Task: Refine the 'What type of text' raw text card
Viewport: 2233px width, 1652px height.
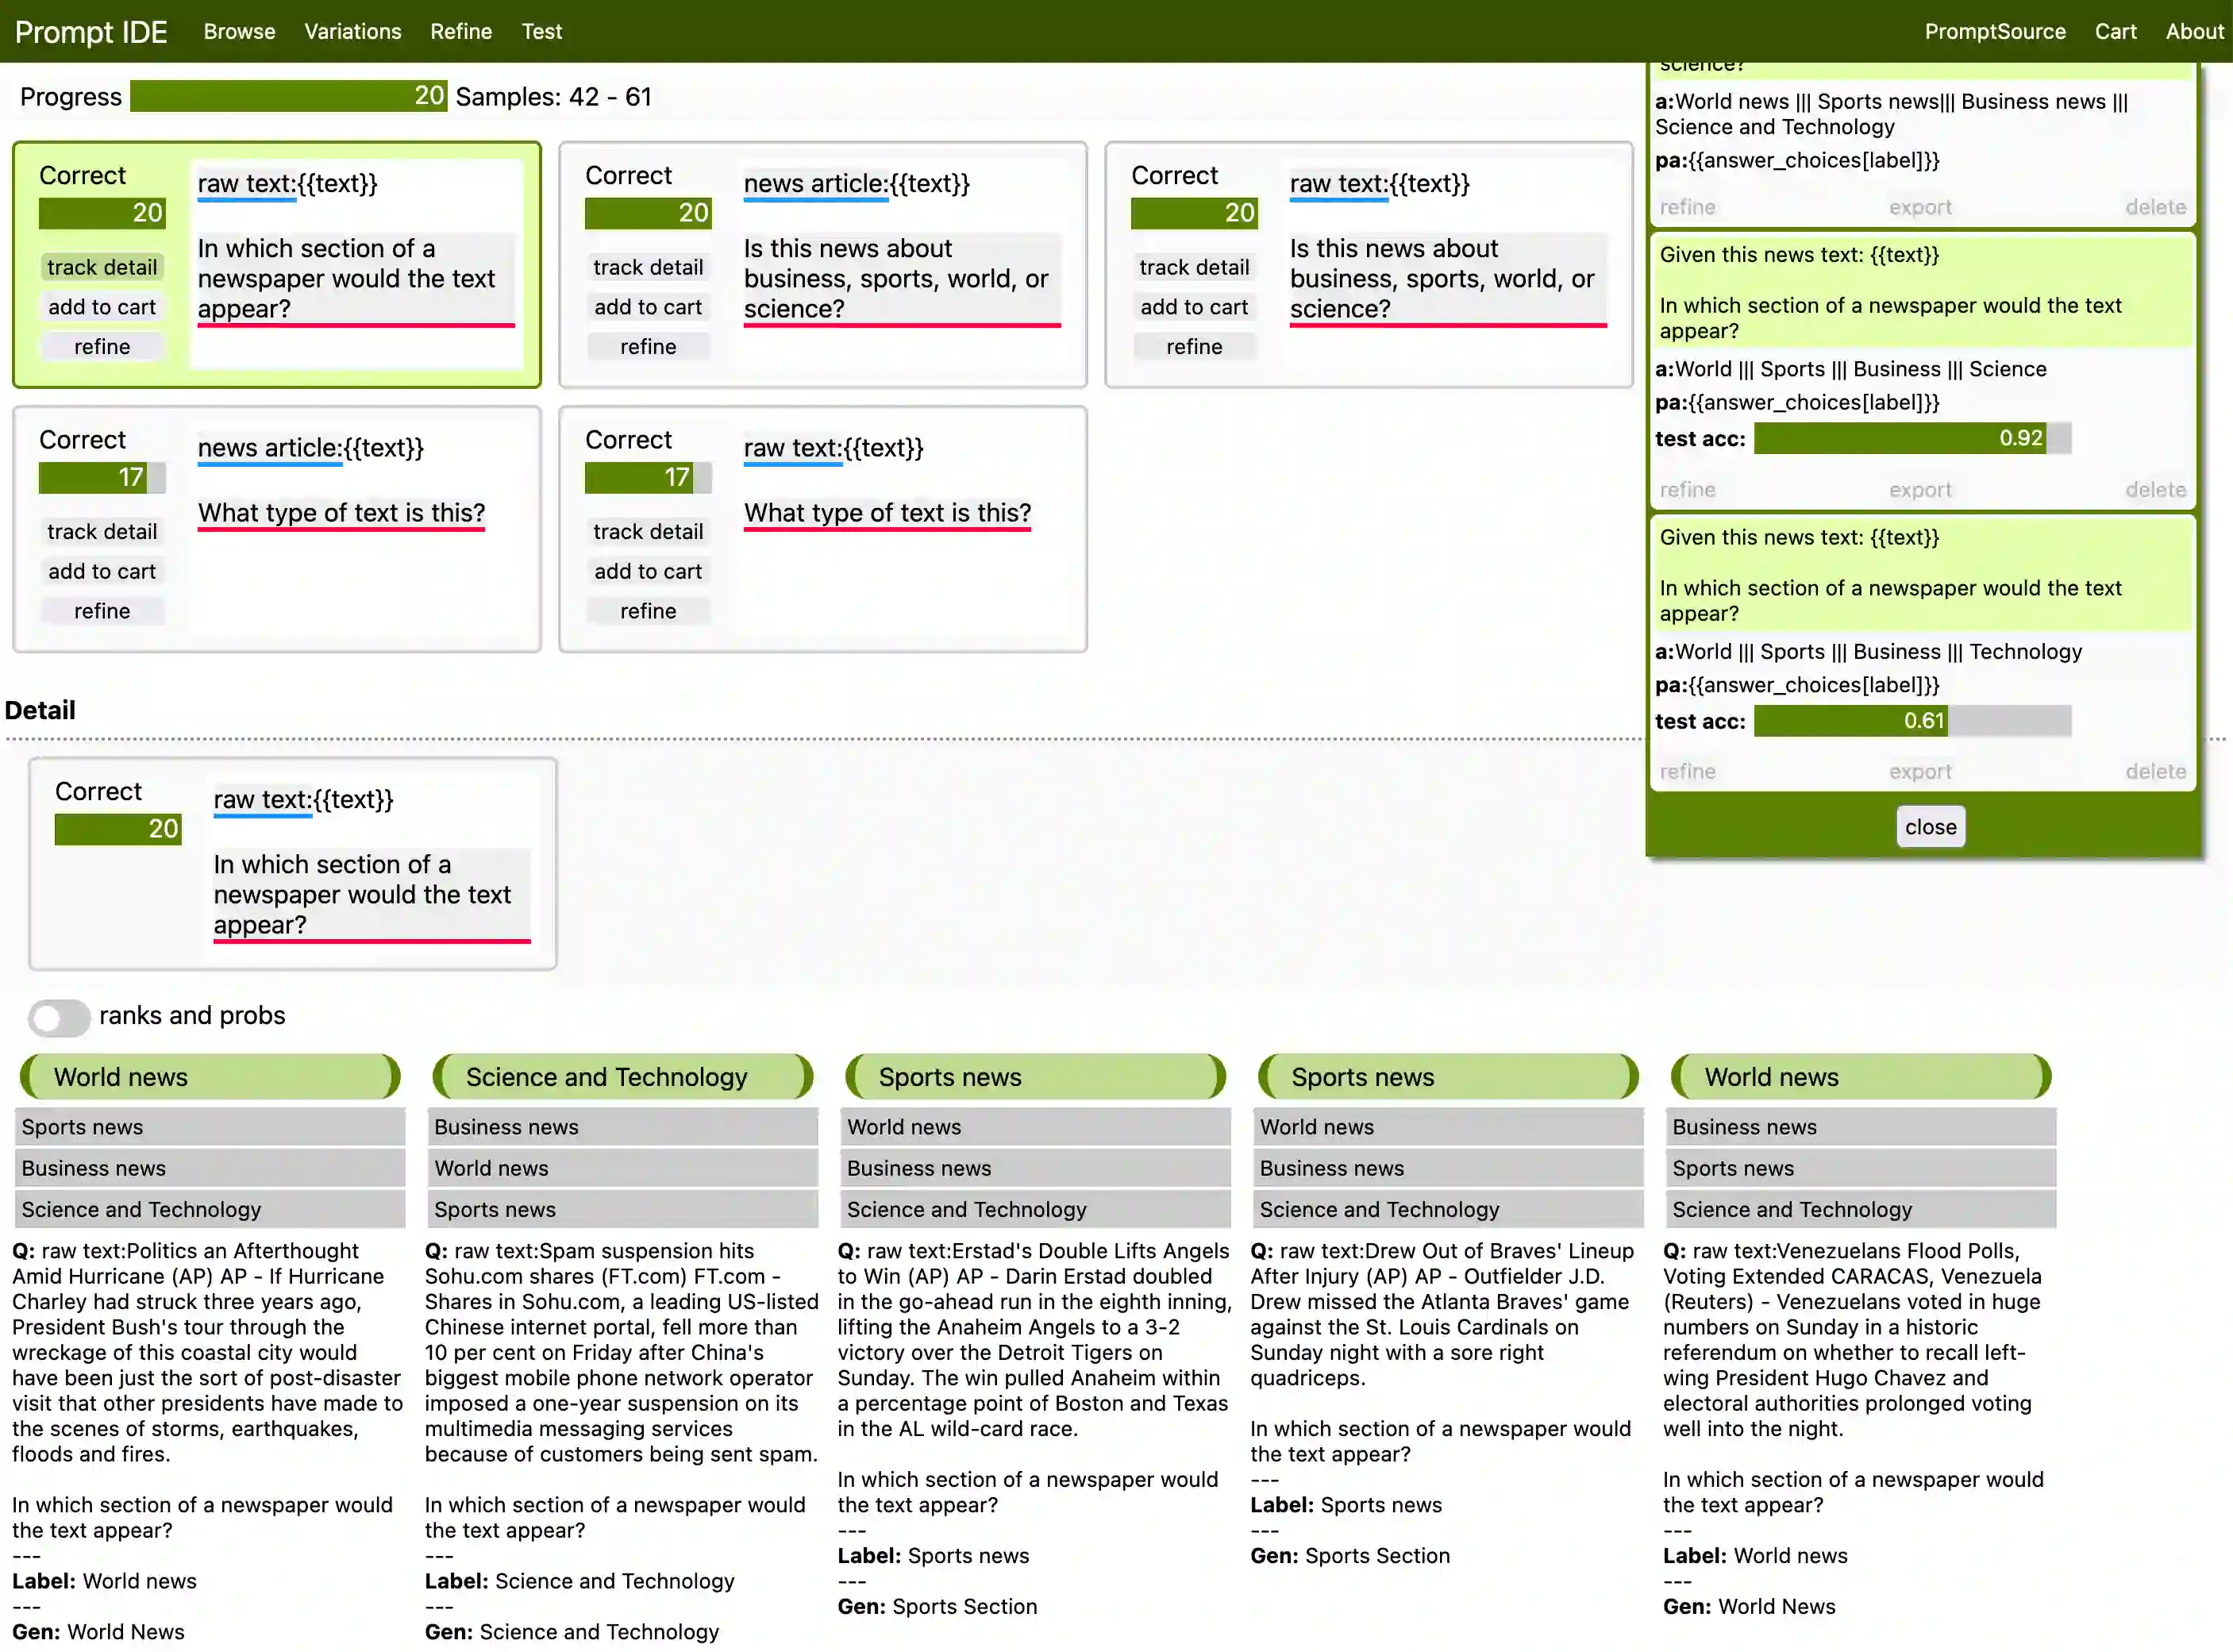Action: pos(648,611)
